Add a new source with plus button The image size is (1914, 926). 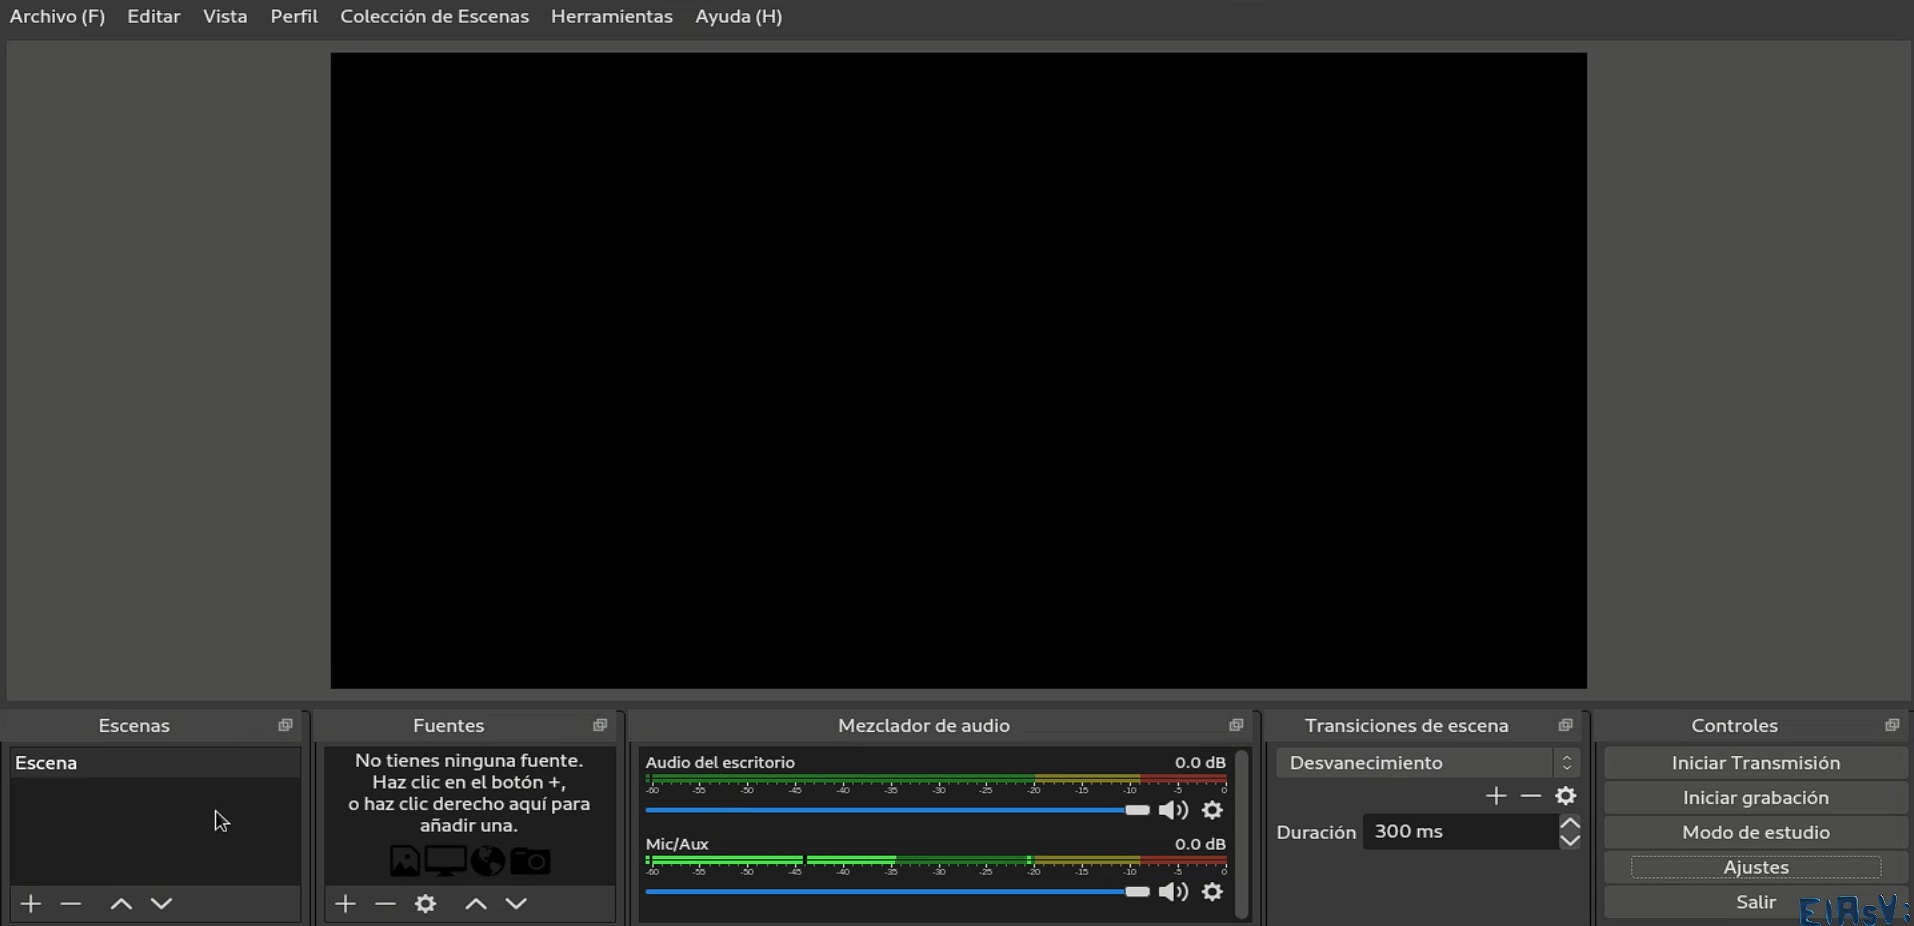(345, 904)
